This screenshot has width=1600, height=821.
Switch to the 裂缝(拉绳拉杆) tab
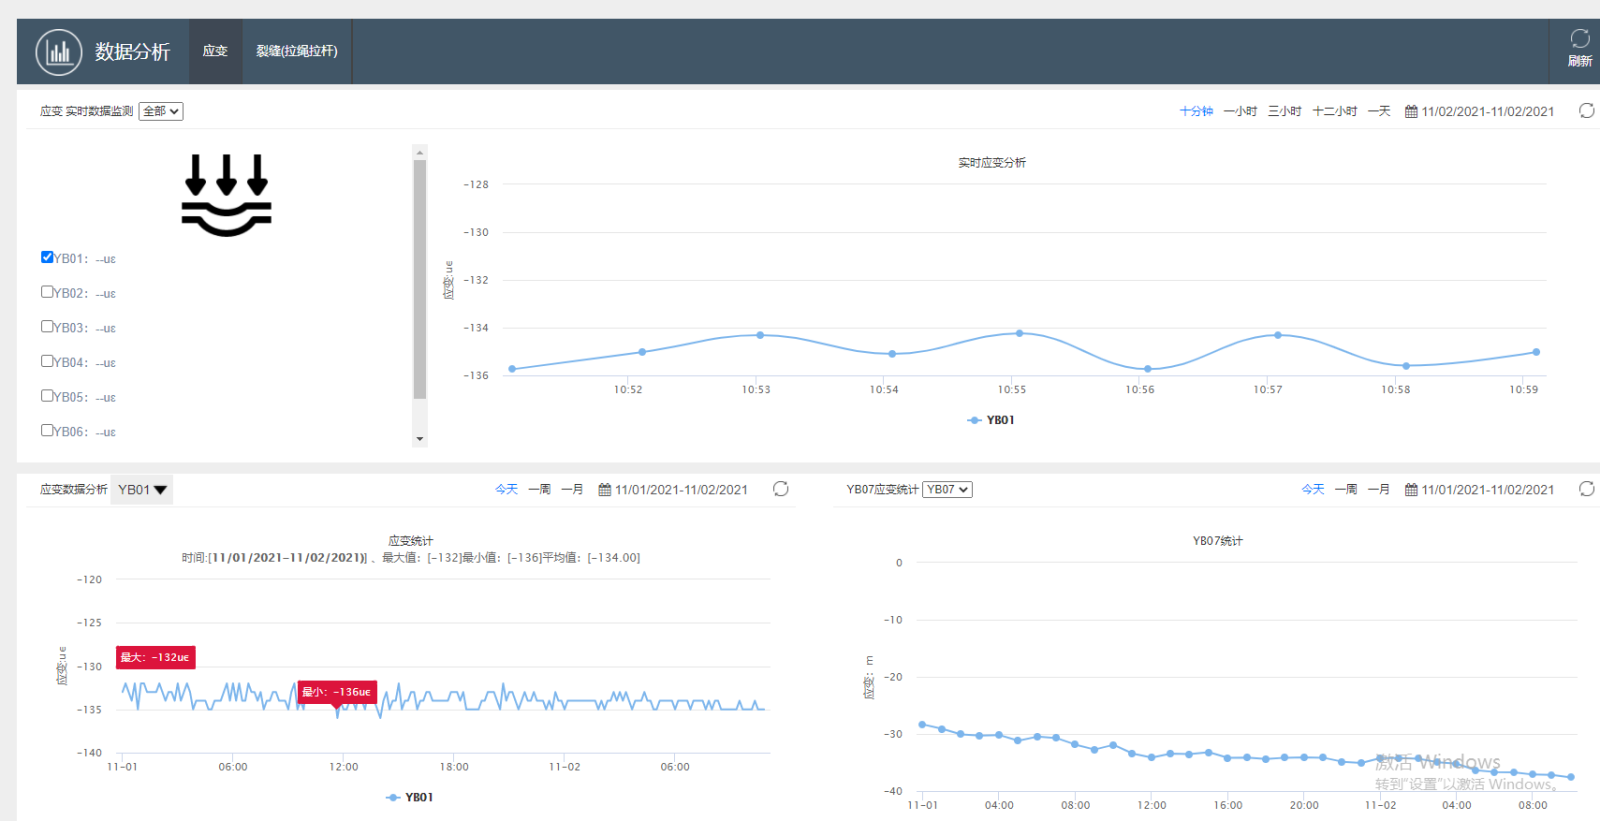[x=297, y=51]
